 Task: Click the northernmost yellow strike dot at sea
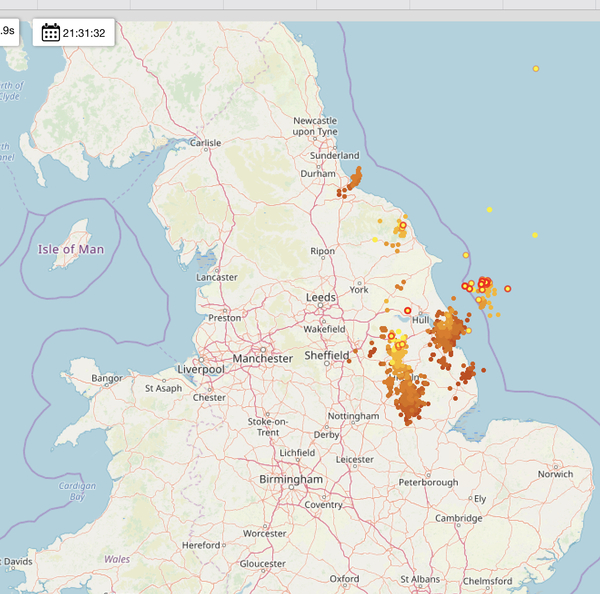tap(536, 68)
